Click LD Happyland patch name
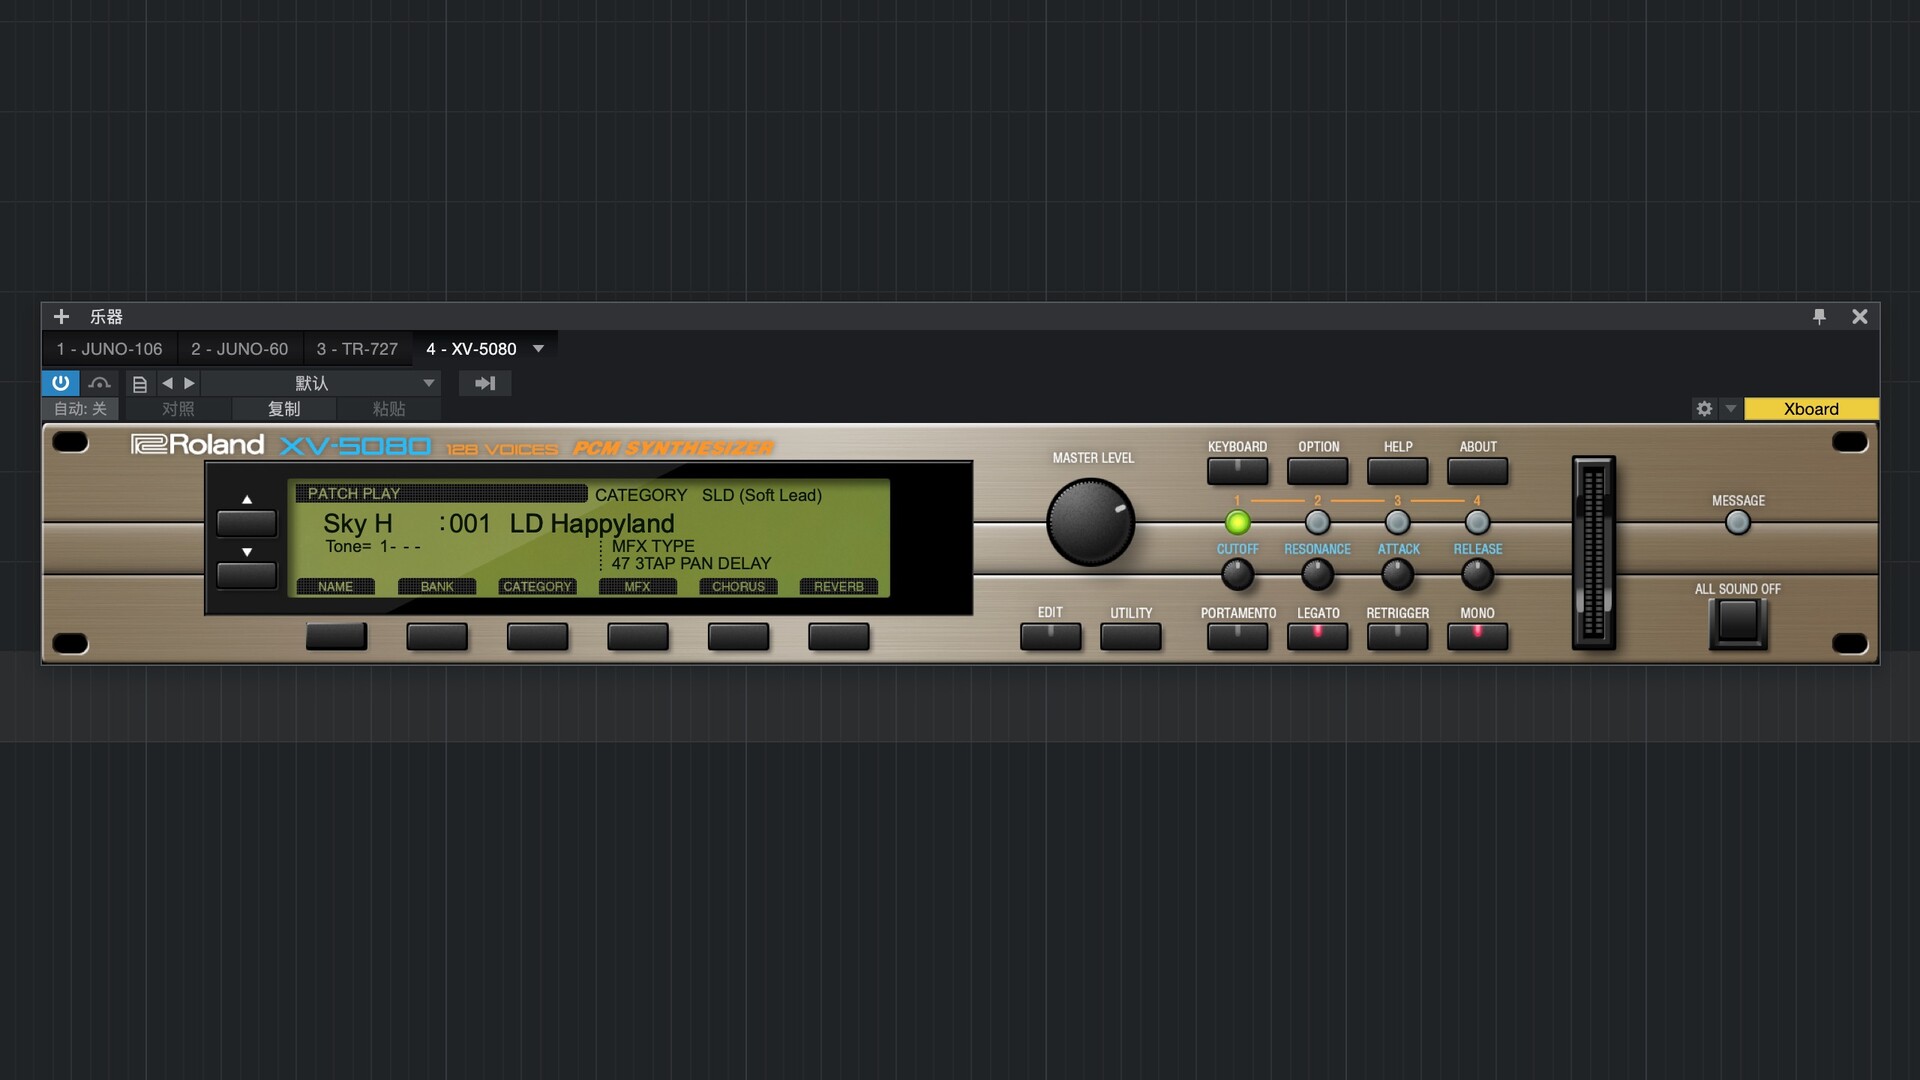The width and height of the screenshot is (1920, 1080). point(592,523)
